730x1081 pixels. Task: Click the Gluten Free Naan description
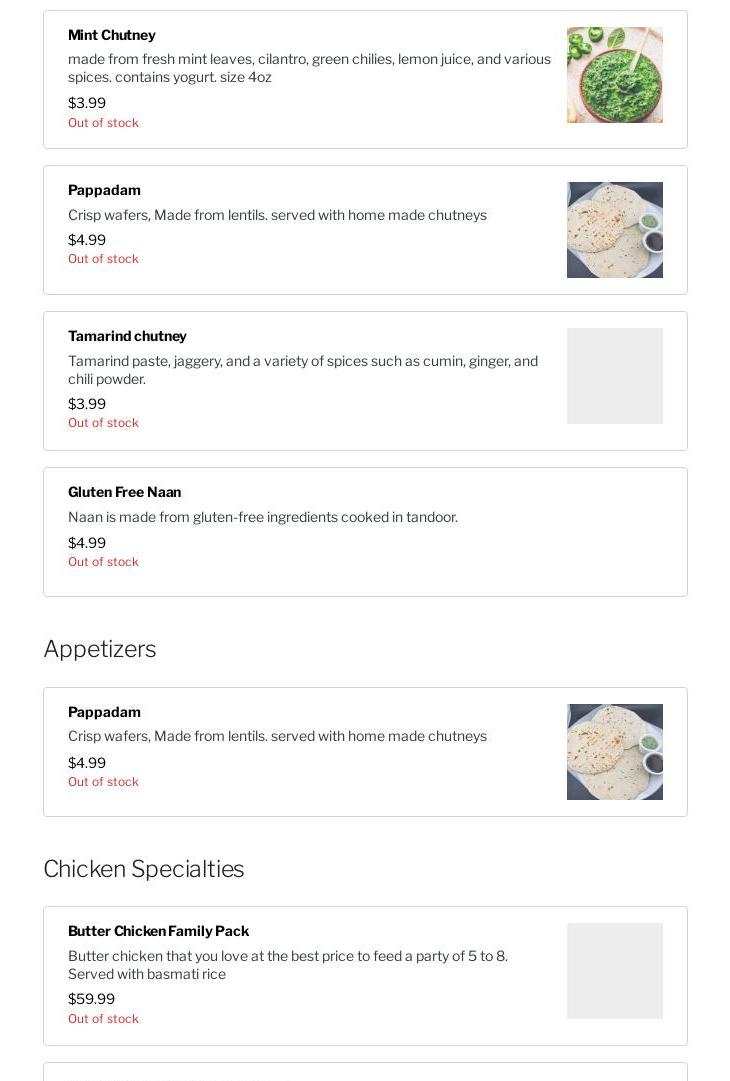click(x=263, y=517)
